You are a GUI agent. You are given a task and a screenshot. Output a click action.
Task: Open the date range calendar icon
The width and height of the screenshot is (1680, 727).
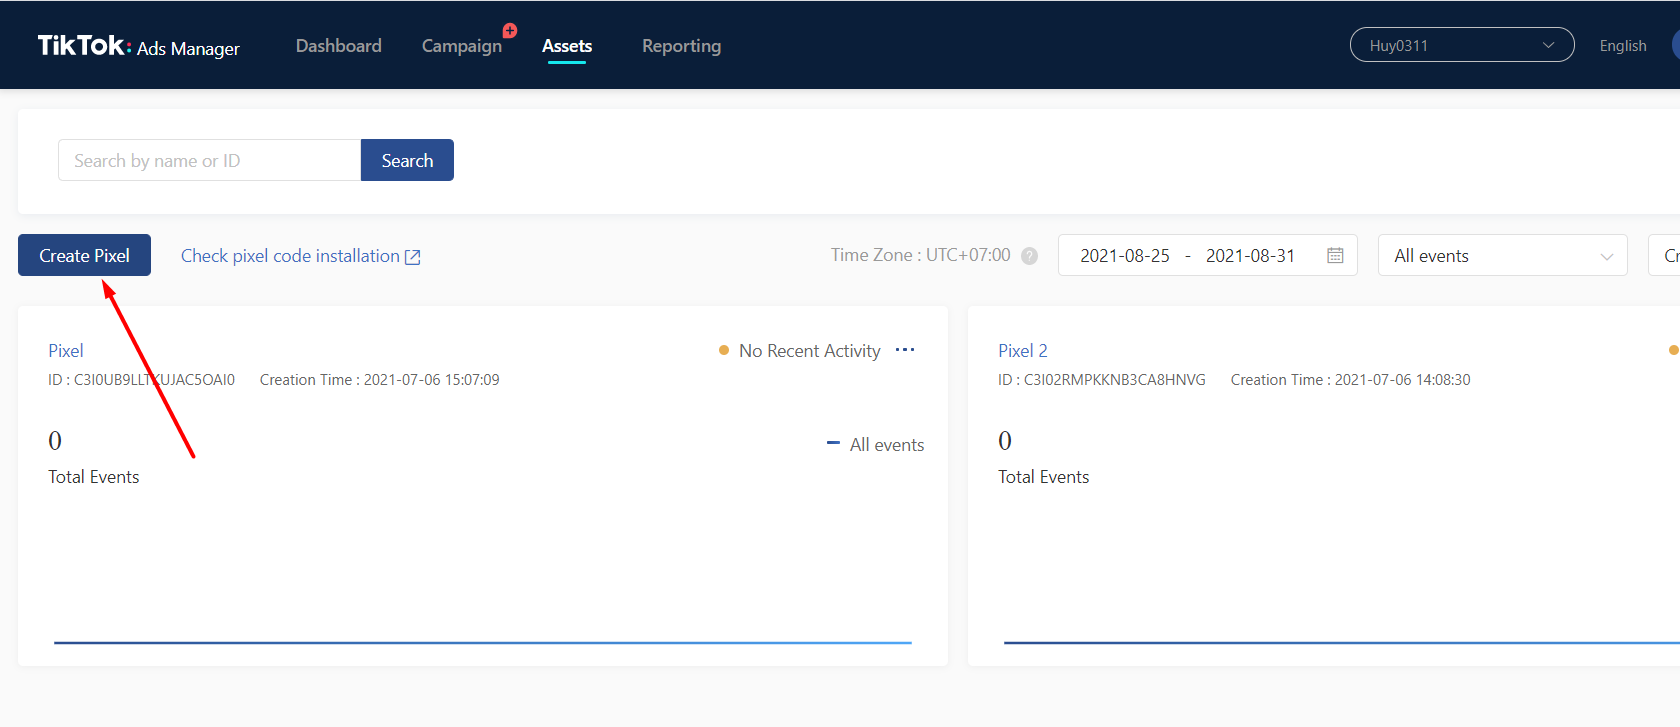click(1335, 256)
